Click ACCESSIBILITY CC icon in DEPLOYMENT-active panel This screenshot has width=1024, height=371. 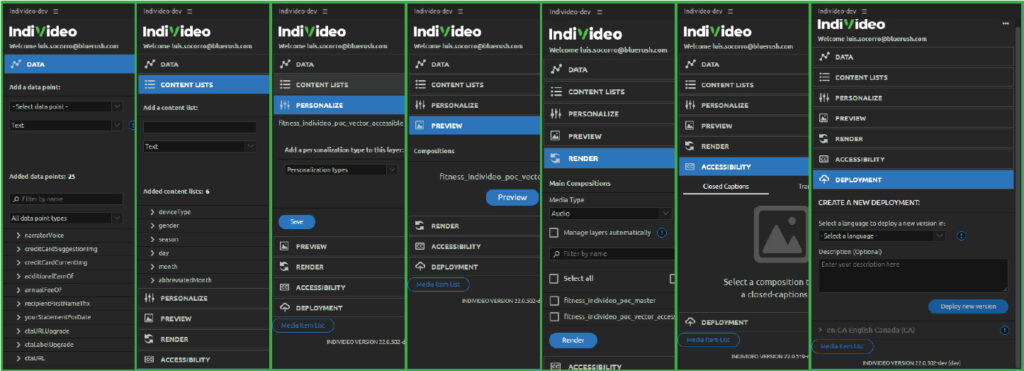coord(824,159)
